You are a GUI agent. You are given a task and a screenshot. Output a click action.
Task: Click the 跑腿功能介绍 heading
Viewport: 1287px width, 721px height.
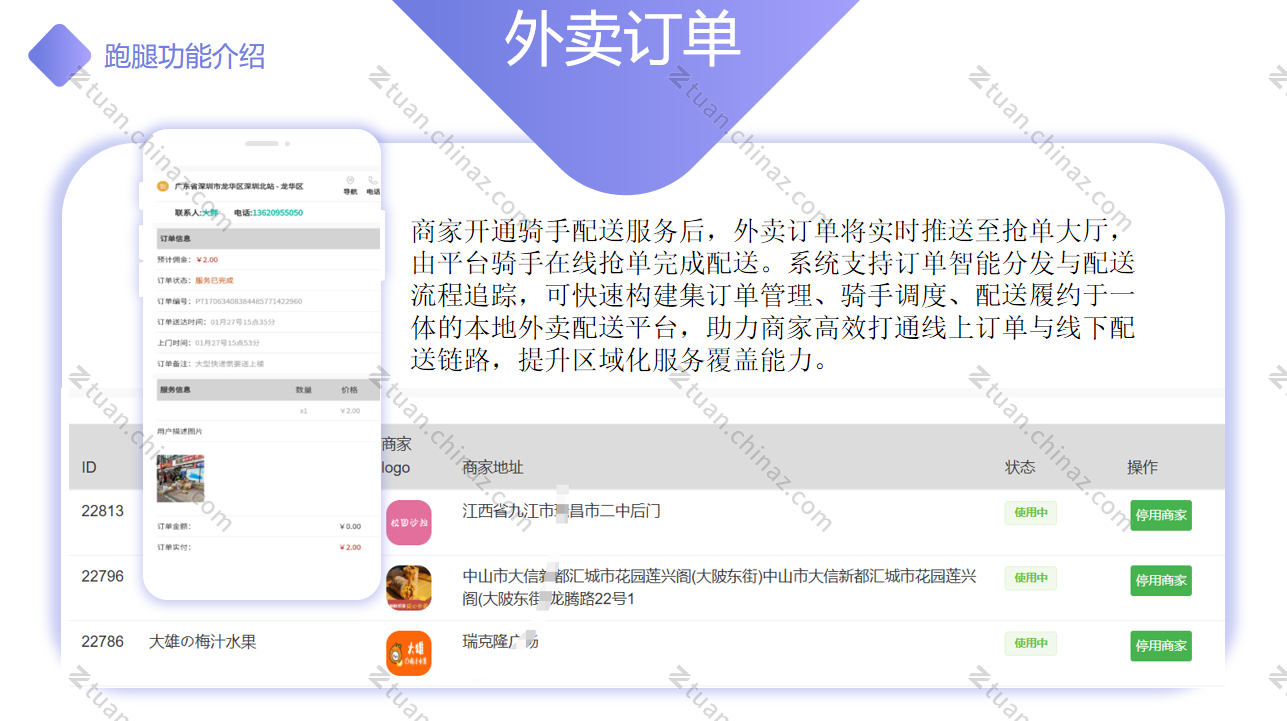(185, 56)
